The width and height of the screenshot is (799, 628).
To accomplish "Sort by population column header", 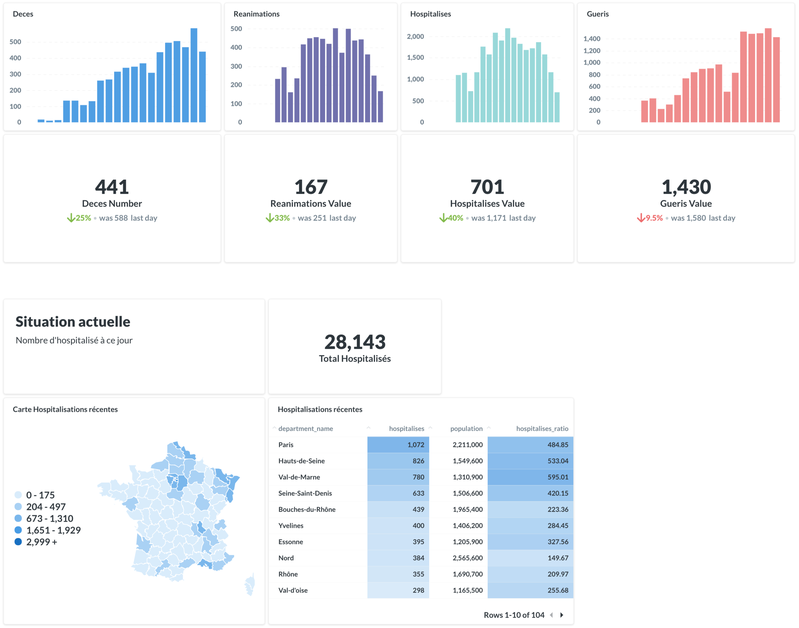I will pos(466,429).
